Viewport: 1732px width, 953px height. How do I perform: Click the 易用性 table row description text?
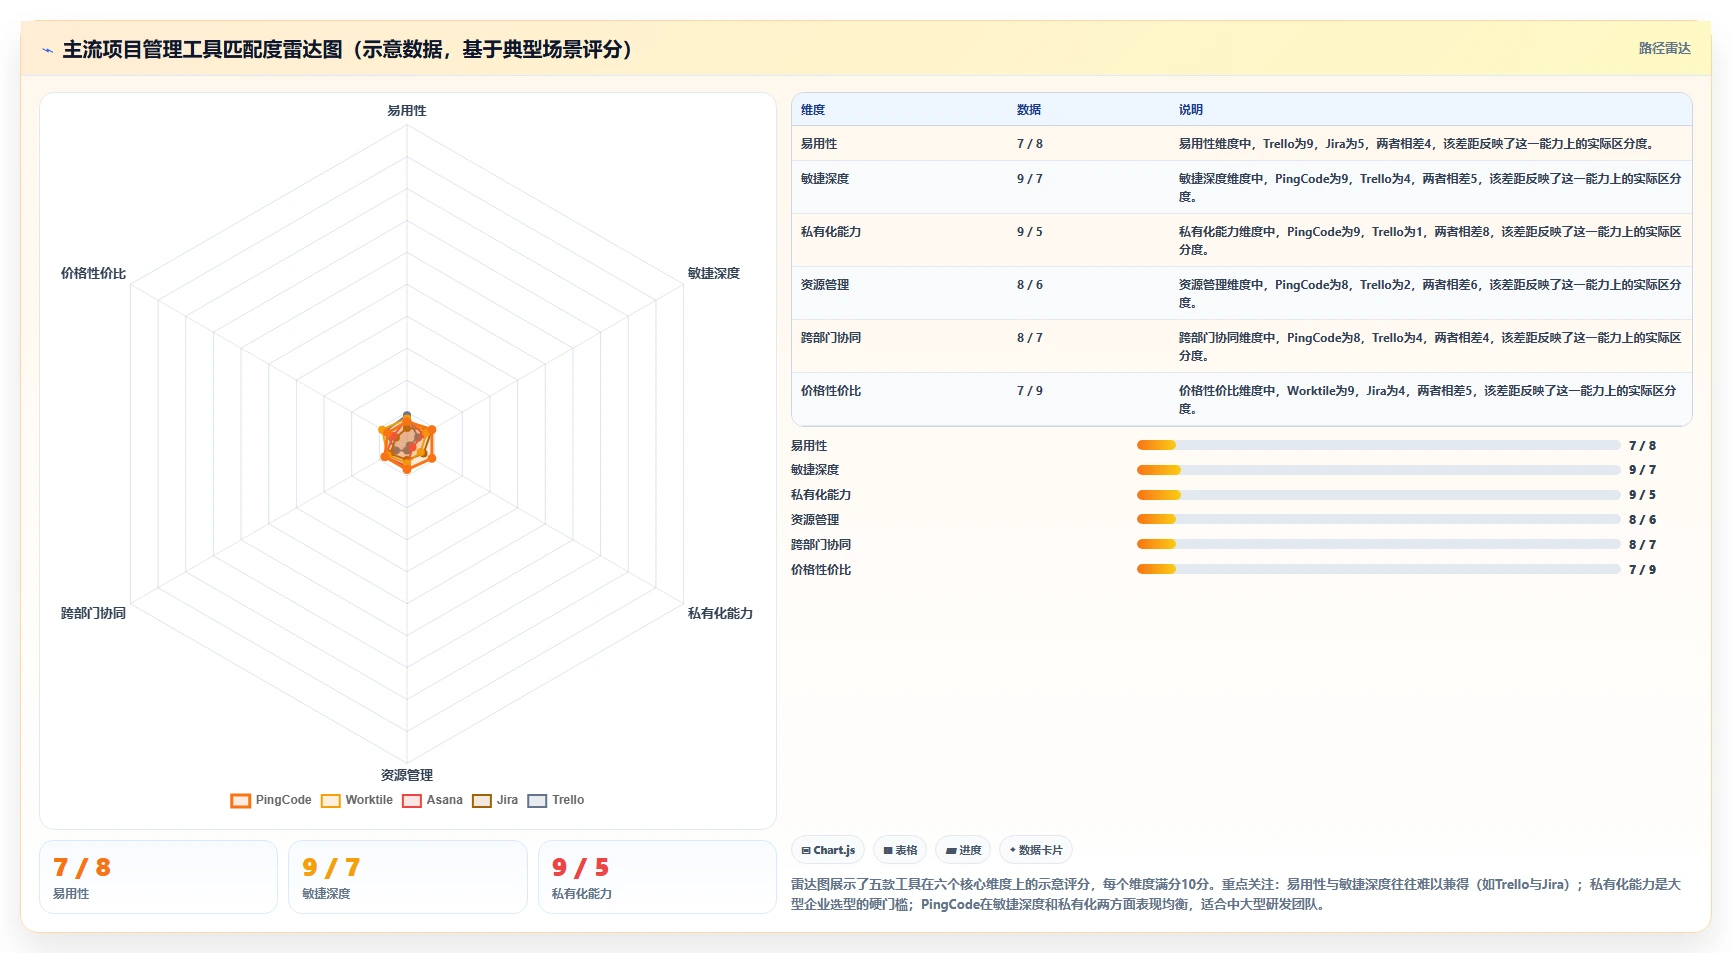point(1416,144)
